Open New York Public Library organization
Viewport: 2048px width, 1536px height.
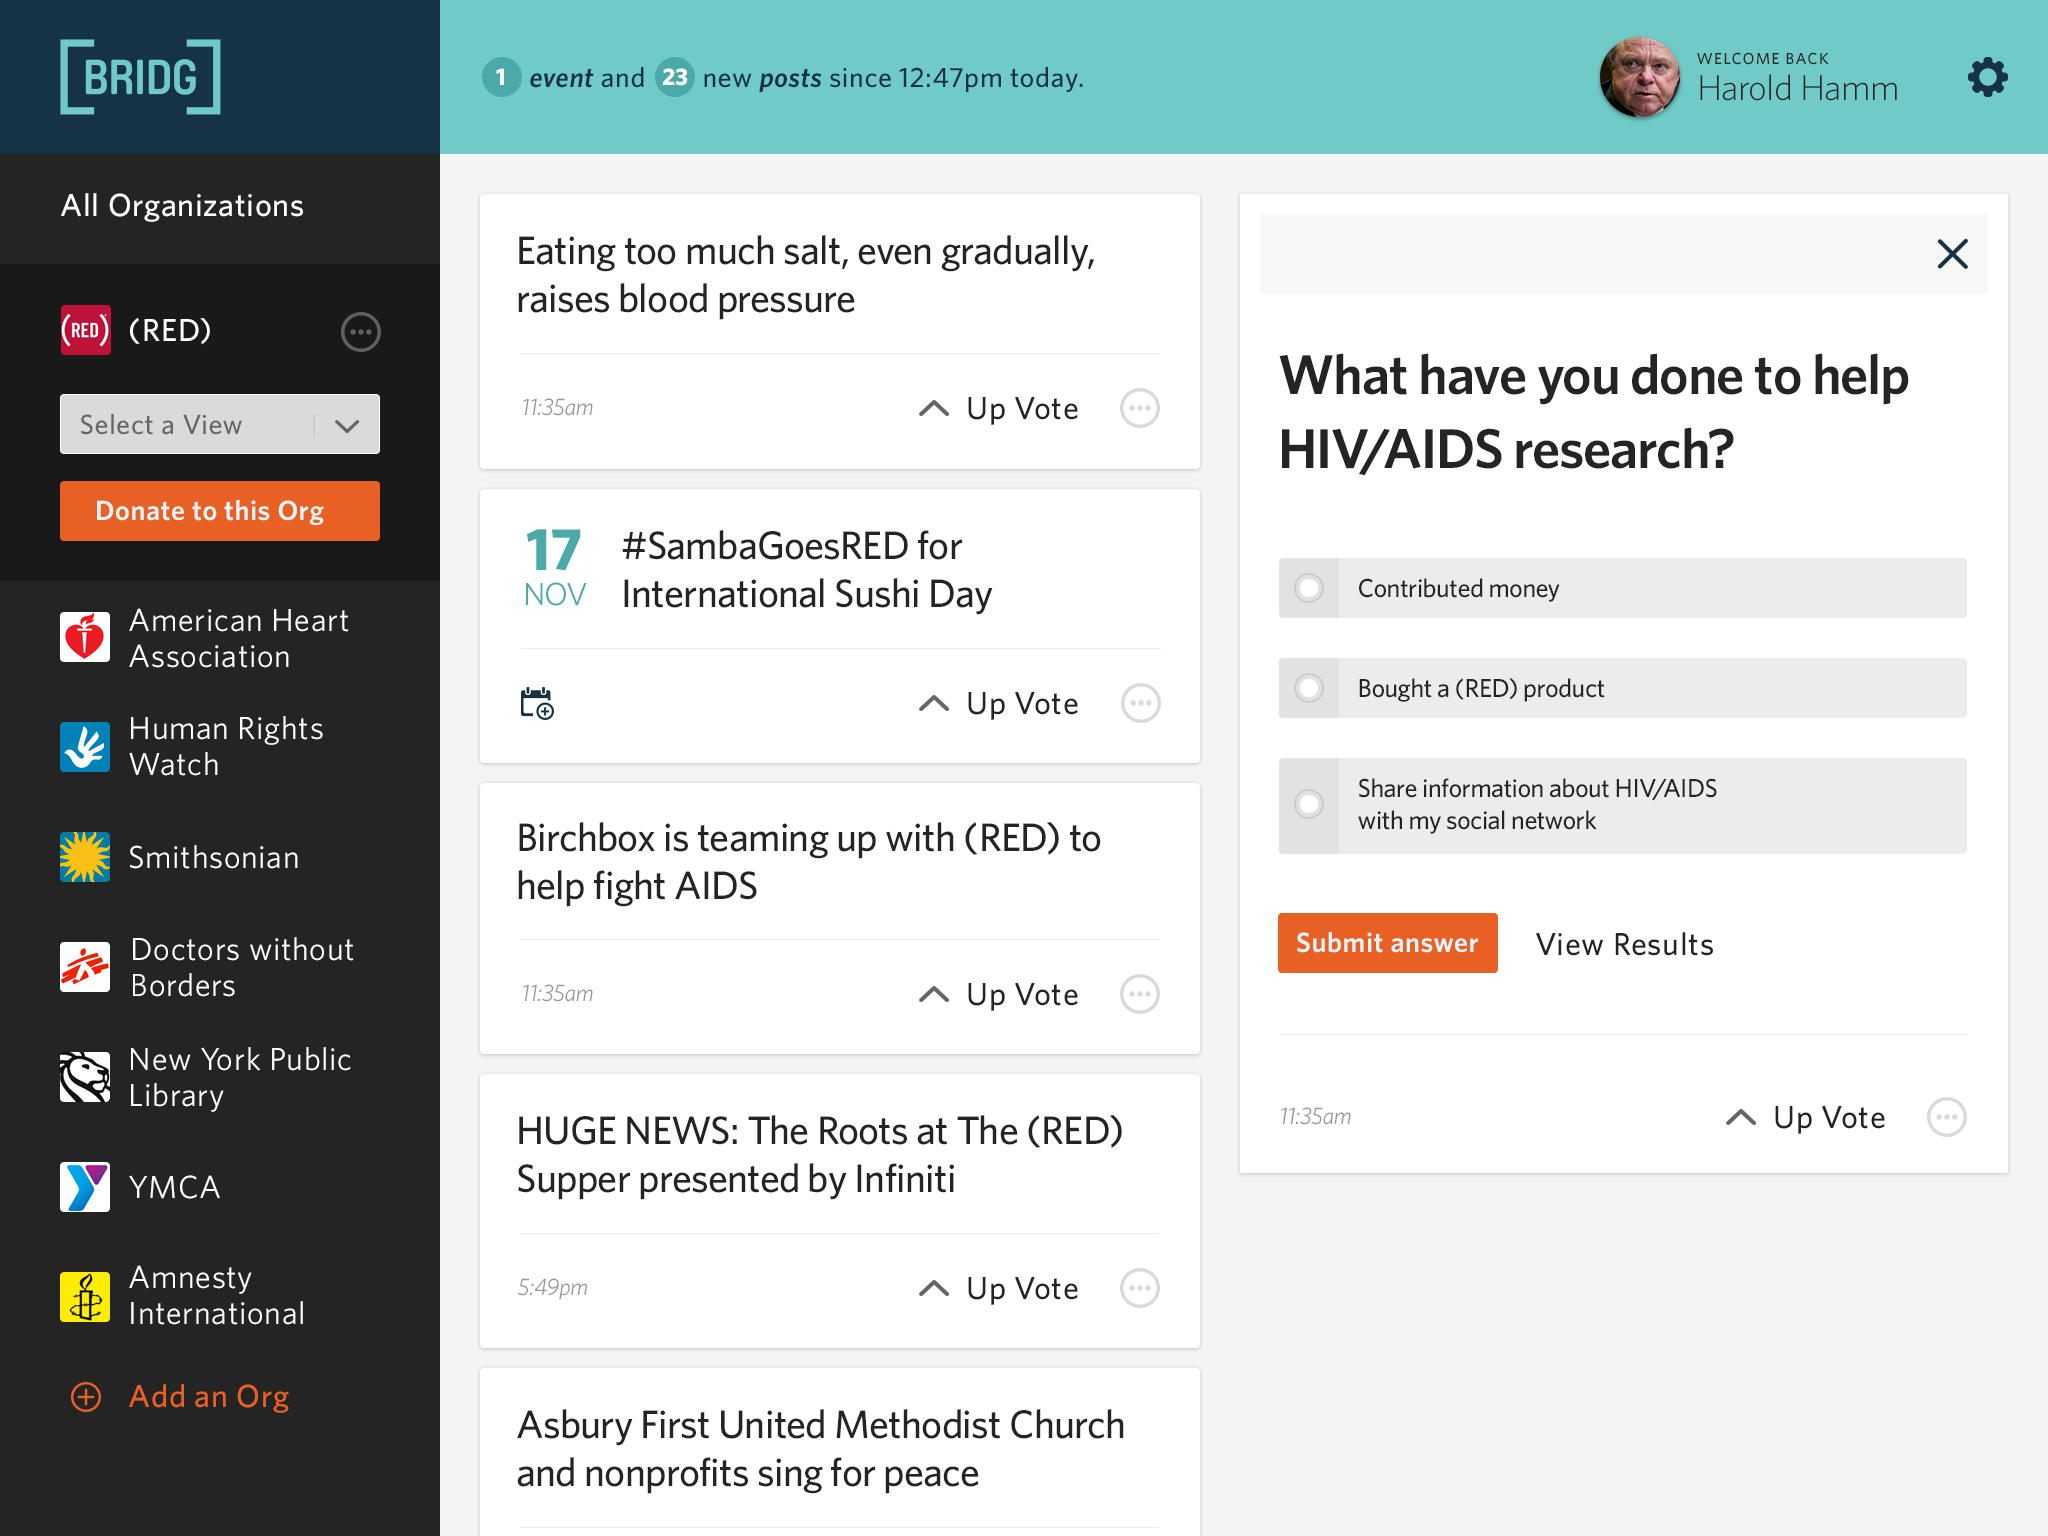240,1077
